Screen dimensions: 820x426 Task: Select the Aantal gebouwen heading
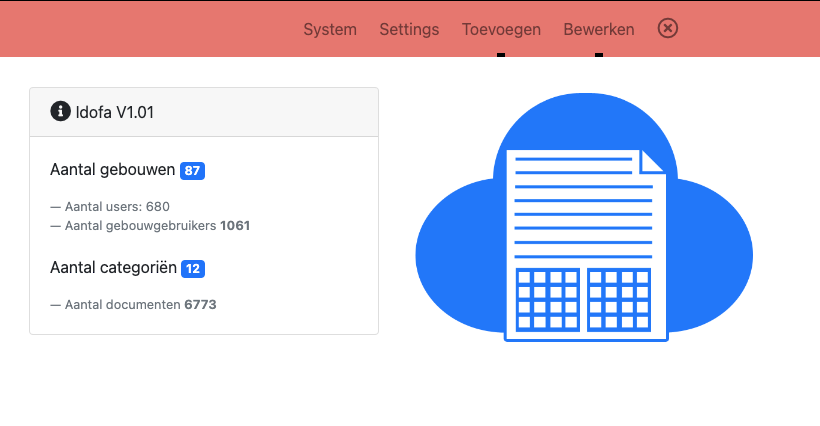click(113, 170)
